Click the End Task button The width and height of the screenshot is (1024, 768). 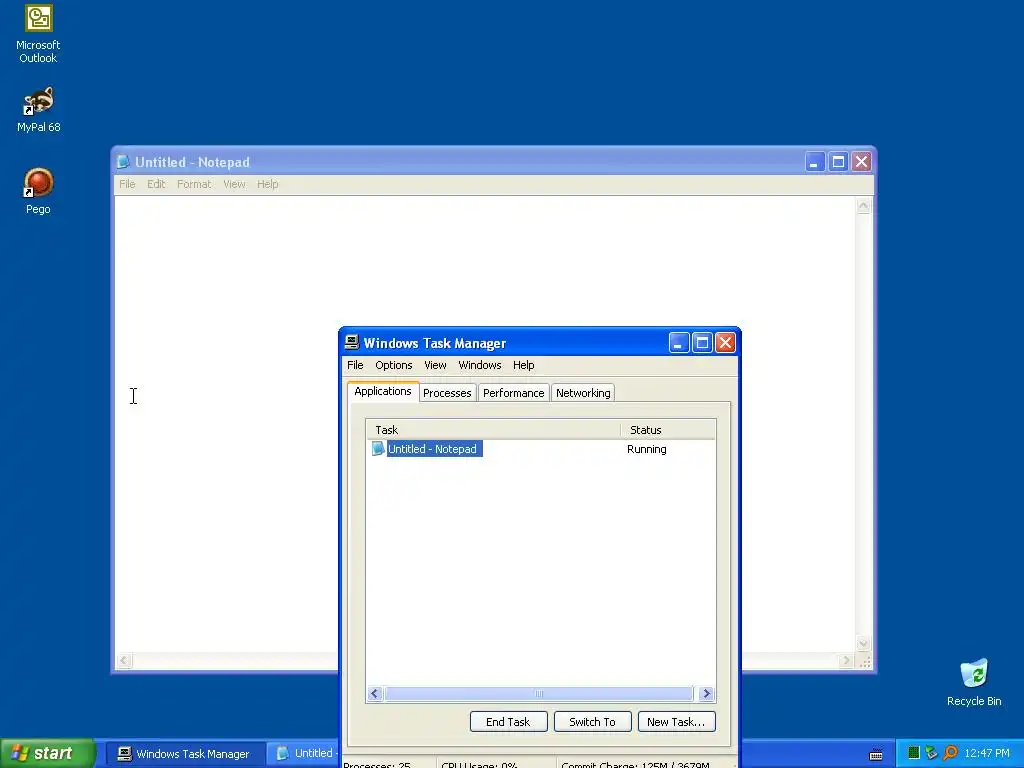pyautogui.click(x=508, y=722)
